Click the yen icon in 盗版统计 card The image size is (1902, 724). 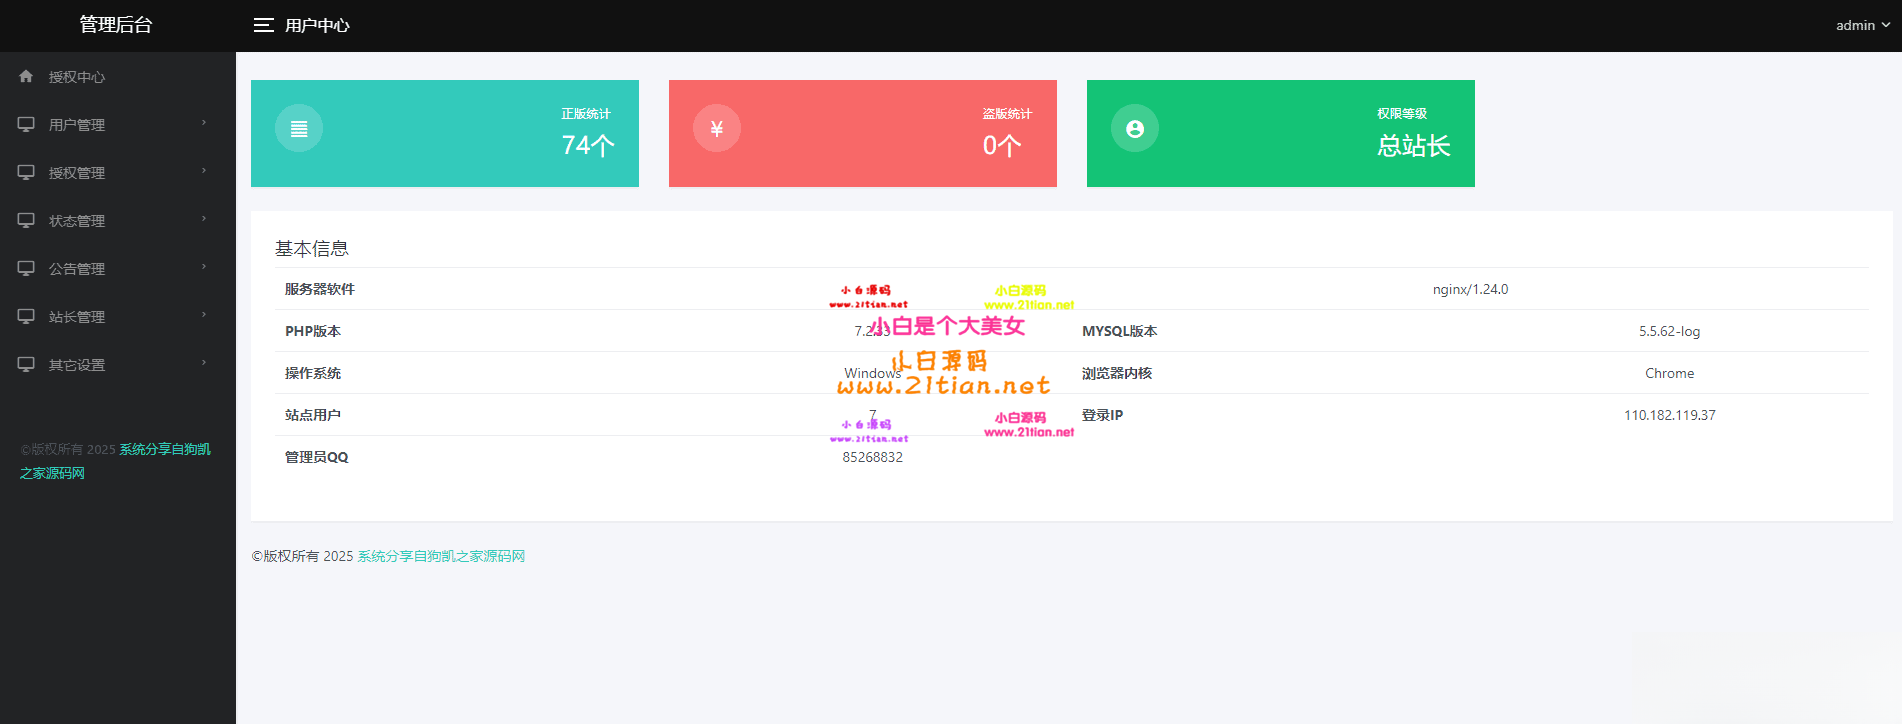click(x=717, y=128)
